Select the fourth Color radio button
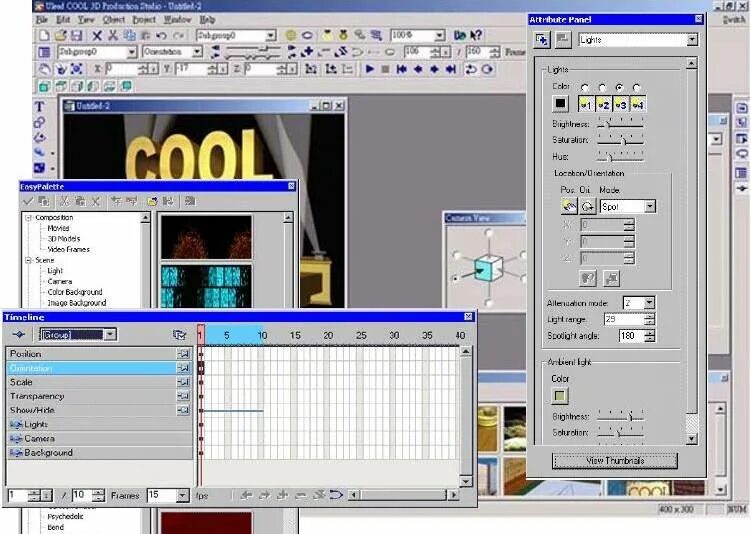 click(x=637, y=88)
